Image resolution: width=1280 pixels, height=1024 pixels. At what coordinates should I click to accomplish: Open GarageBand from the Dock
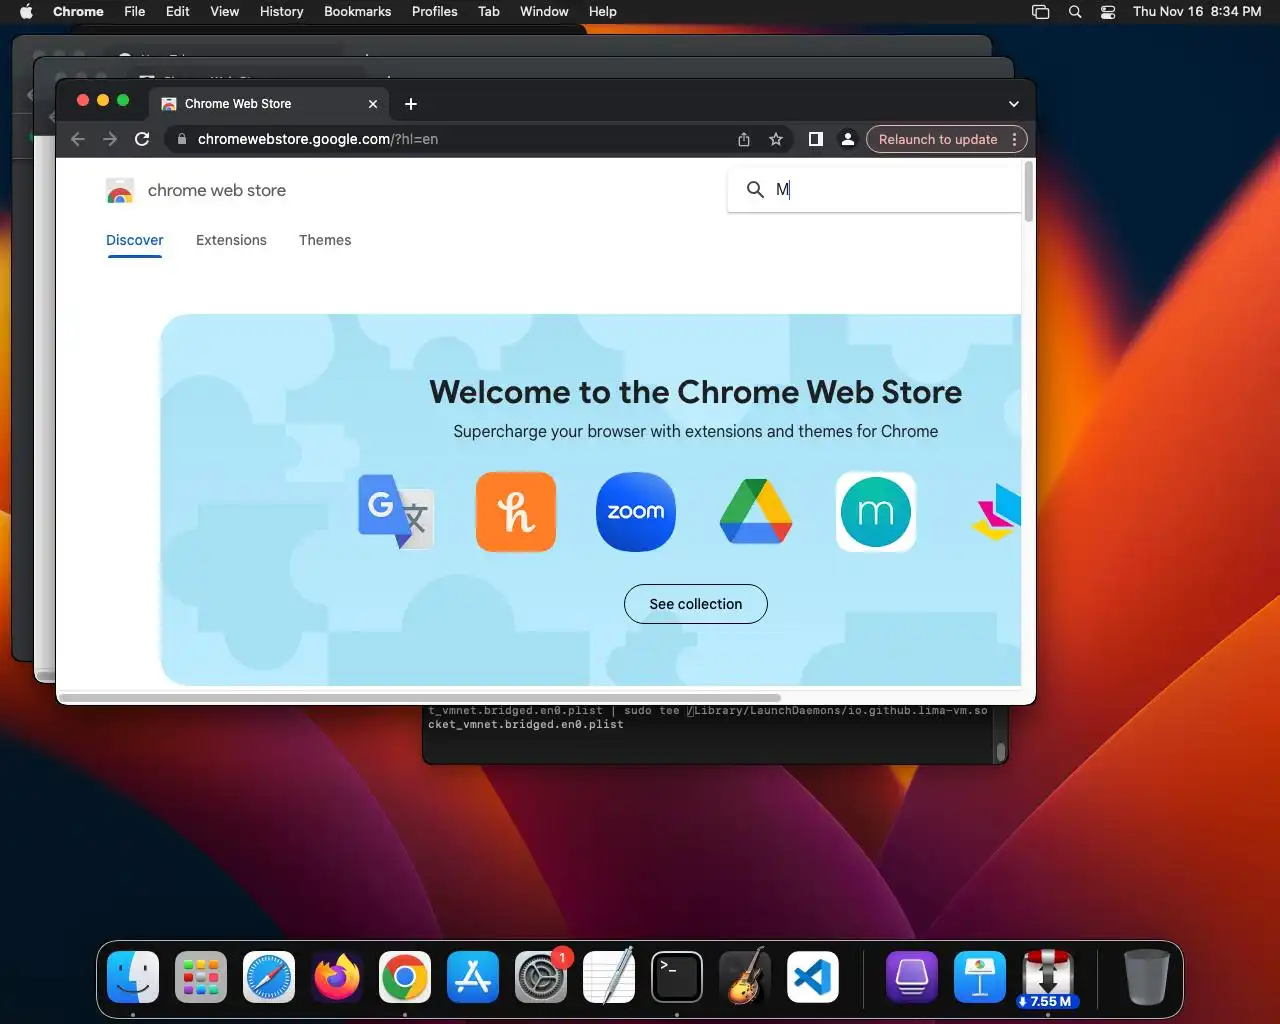[x=745, y=977]
